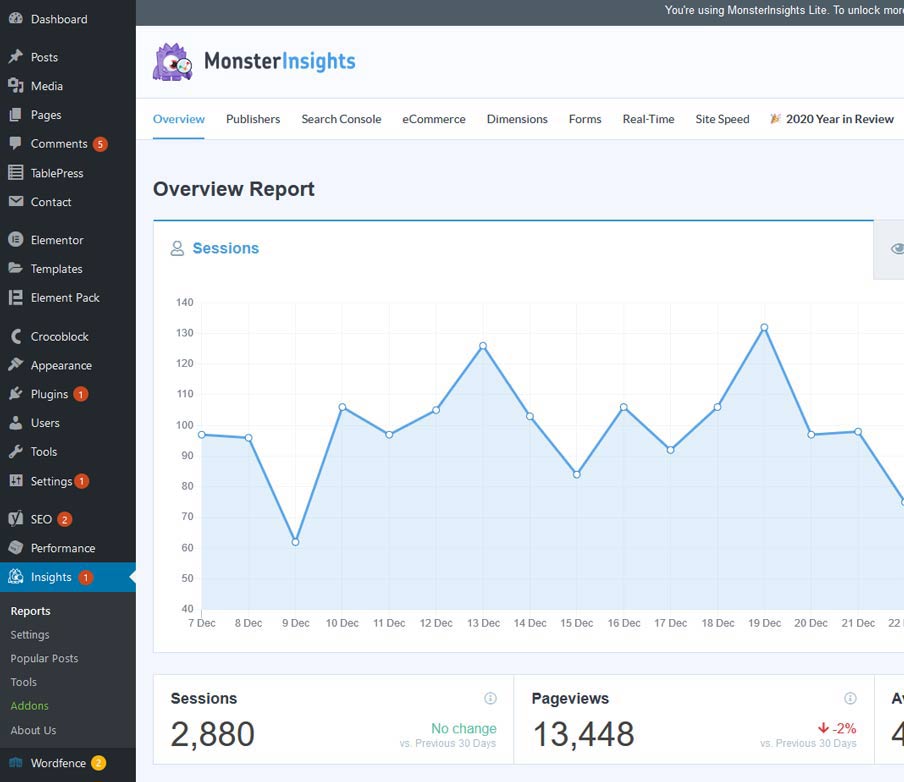Click the Plugins plug icon
Viewport: 904px width, 782px height.
tap(16, 394)
